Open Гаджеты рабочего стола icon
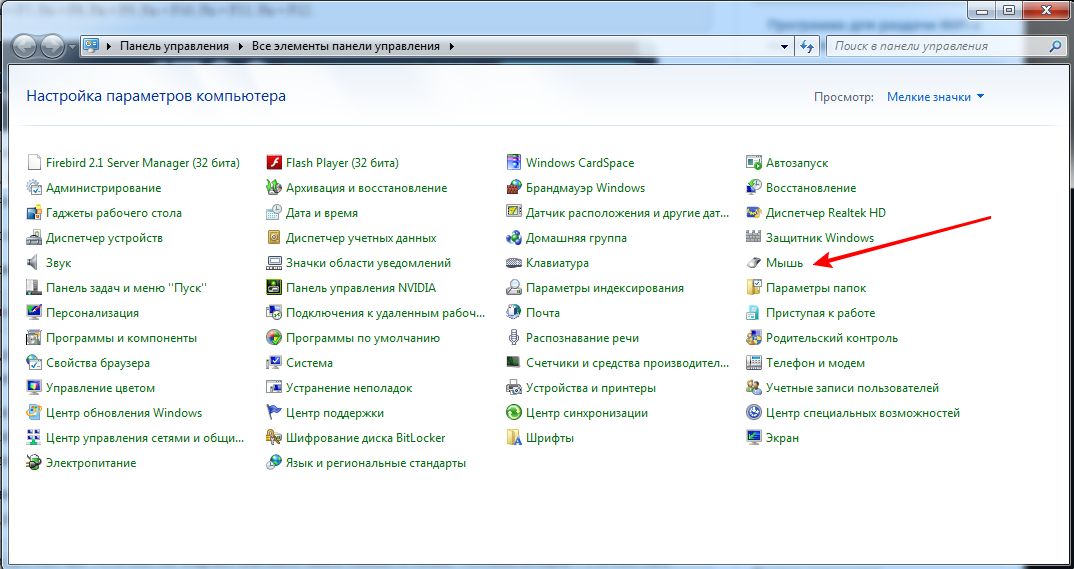 coord(34,213)
